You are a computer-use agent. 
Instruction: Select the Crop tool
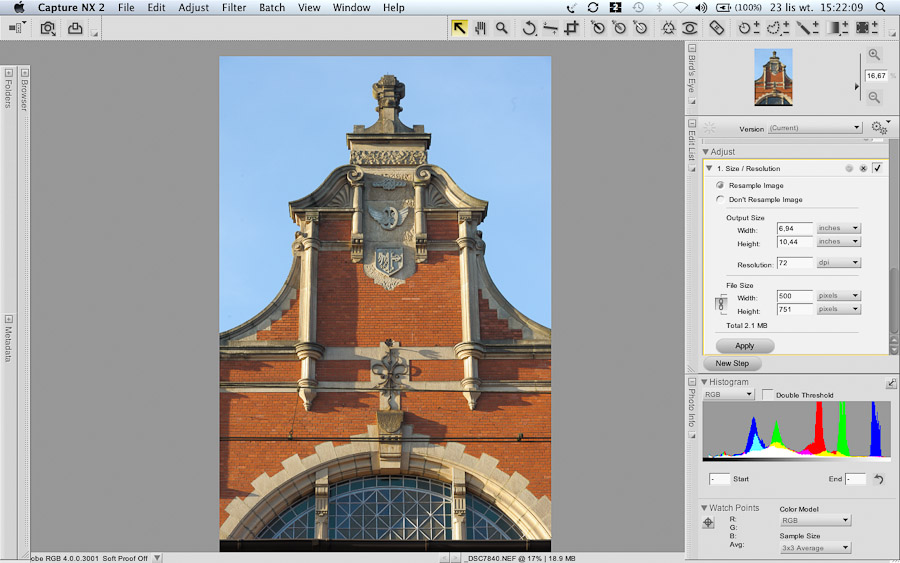click(571, 28)
